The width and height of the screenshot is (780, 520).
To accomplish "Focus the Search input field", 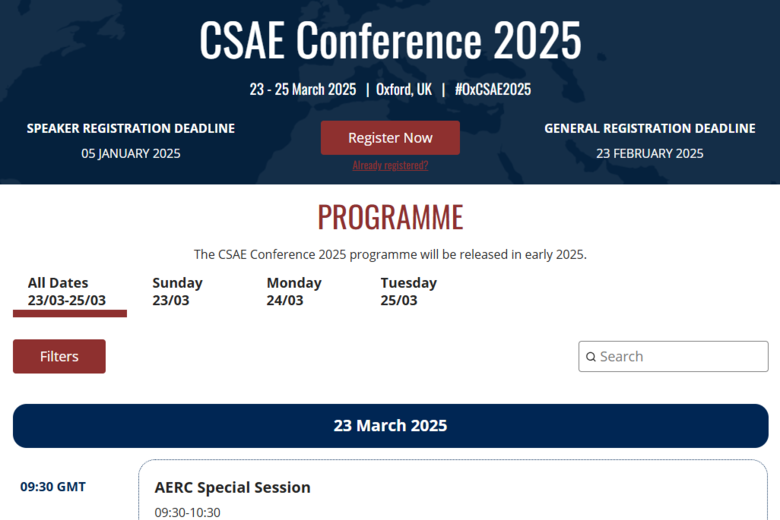I will click(x=673, y=356).
